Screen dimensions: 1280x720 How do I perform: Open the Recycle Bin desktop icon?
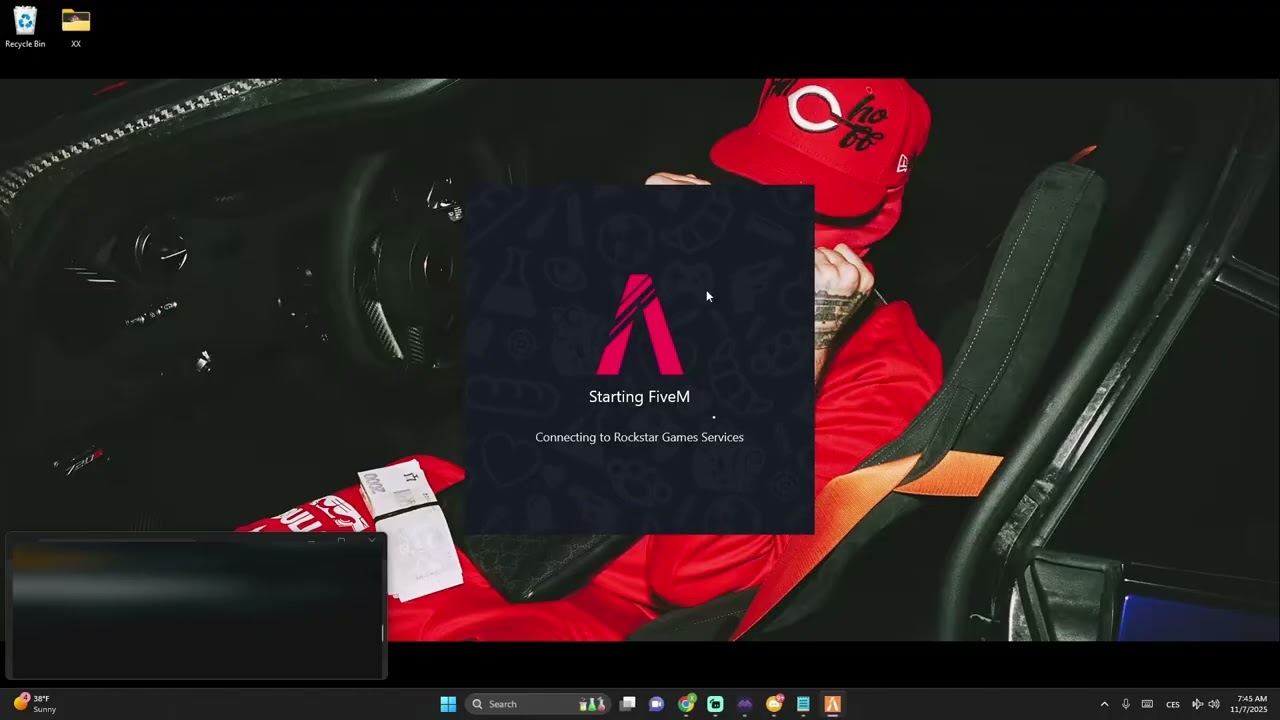[25, 27]
